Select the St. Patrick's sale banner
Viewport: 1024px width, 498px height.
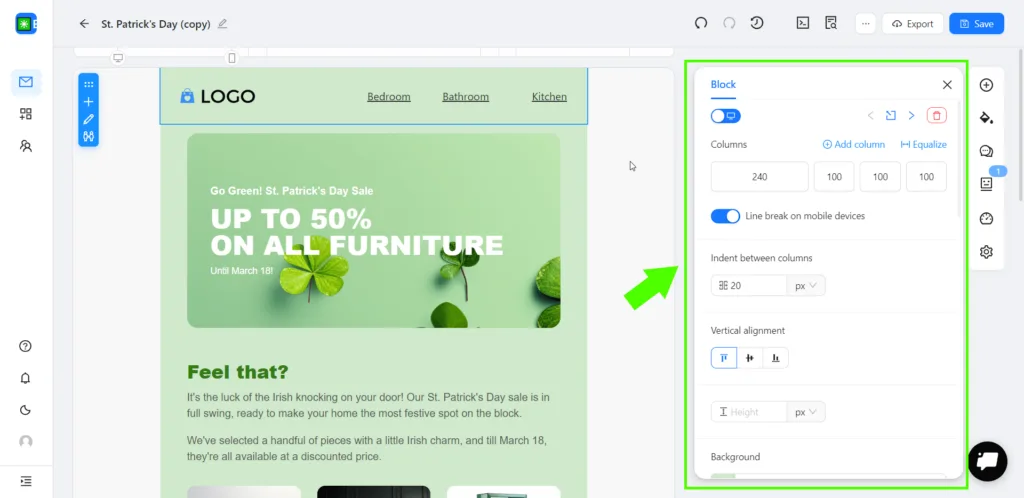(x=374, y=230)
